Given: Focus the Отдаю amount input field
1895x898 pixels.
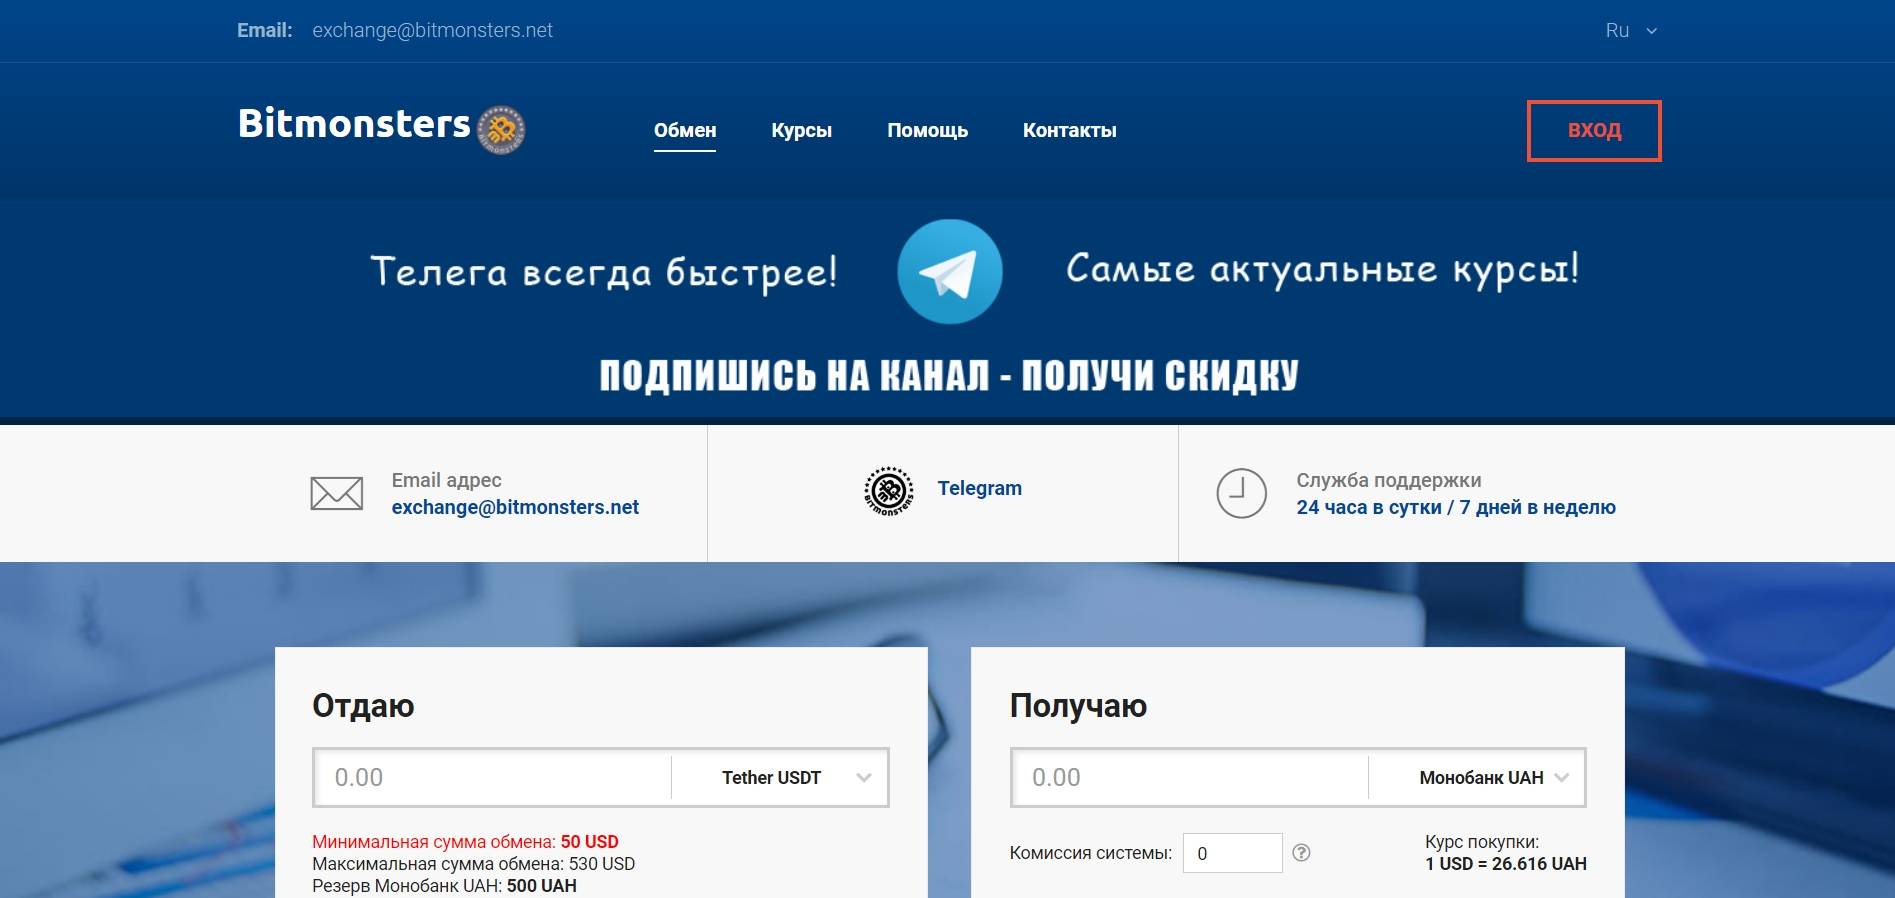Looking at the screenshot, I should coord(492,777).
